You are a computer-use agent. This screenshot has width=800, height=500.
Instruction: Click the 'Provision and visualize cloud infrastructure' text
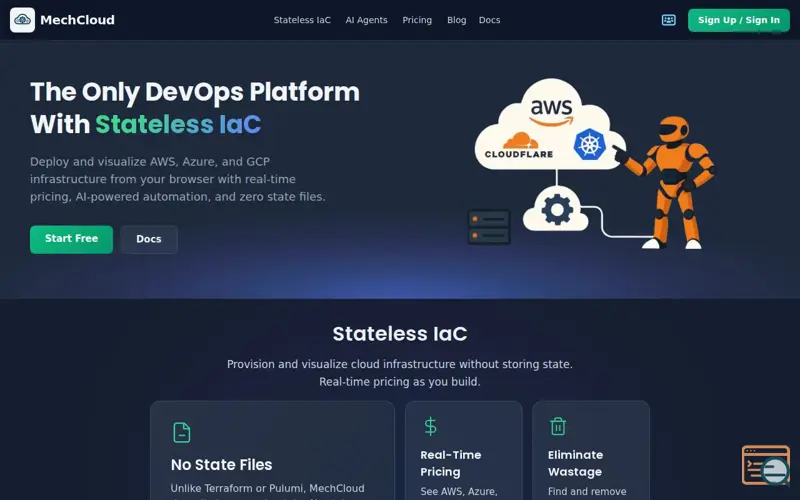tap(399, 364)
